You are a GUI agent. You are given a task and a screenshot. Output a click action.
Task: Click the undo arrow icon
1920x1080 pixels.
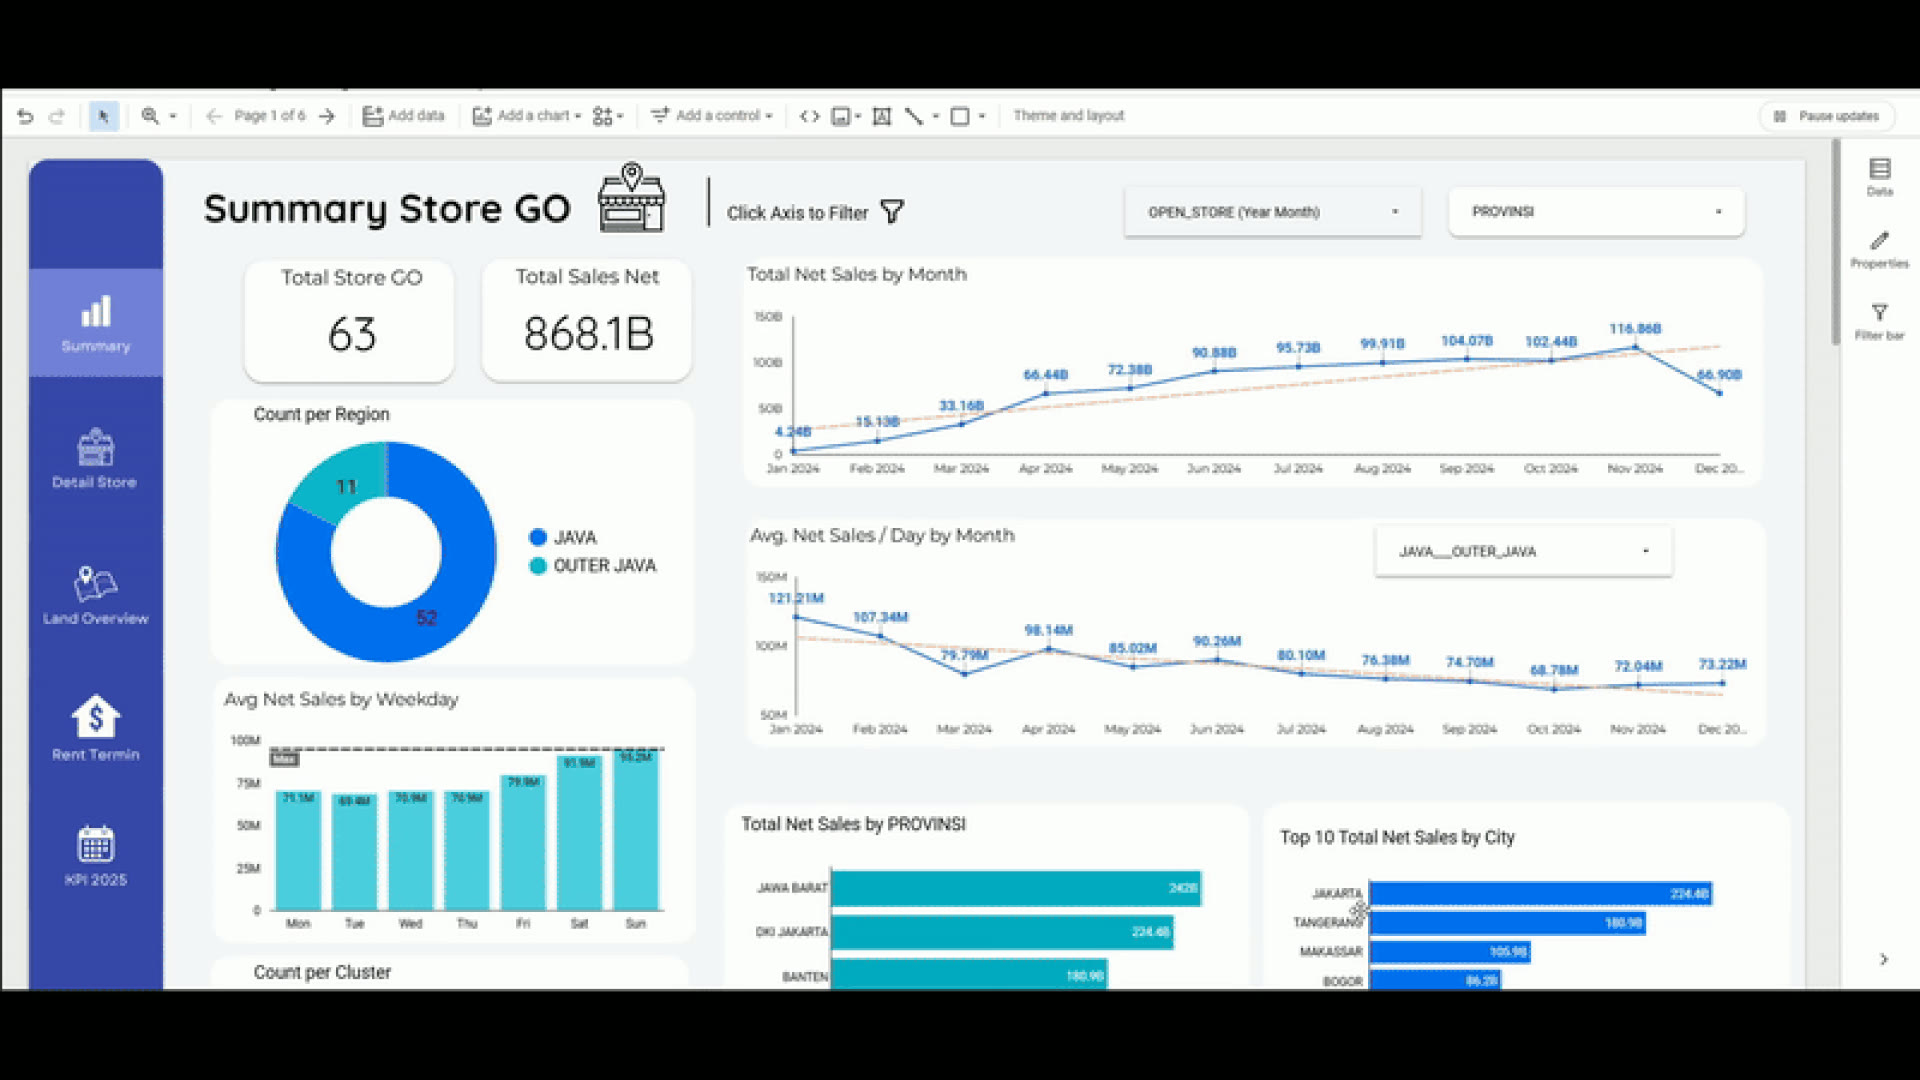25,116
